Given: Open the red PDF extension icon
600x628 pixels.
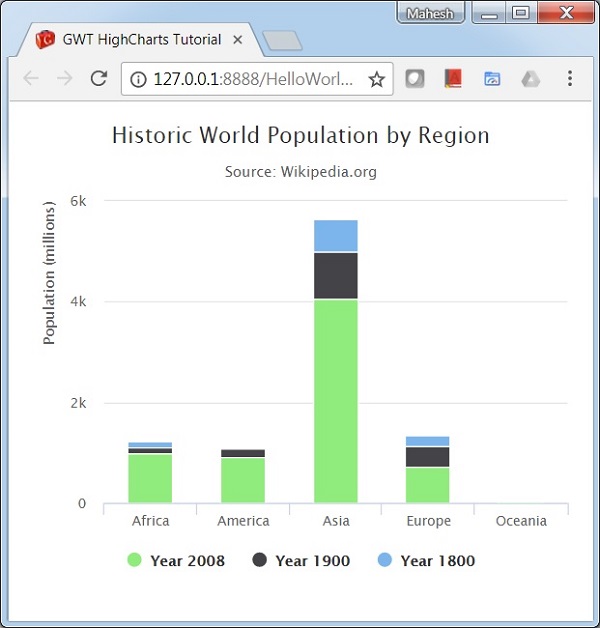Looking at the screenshot, I should [453, 79].
